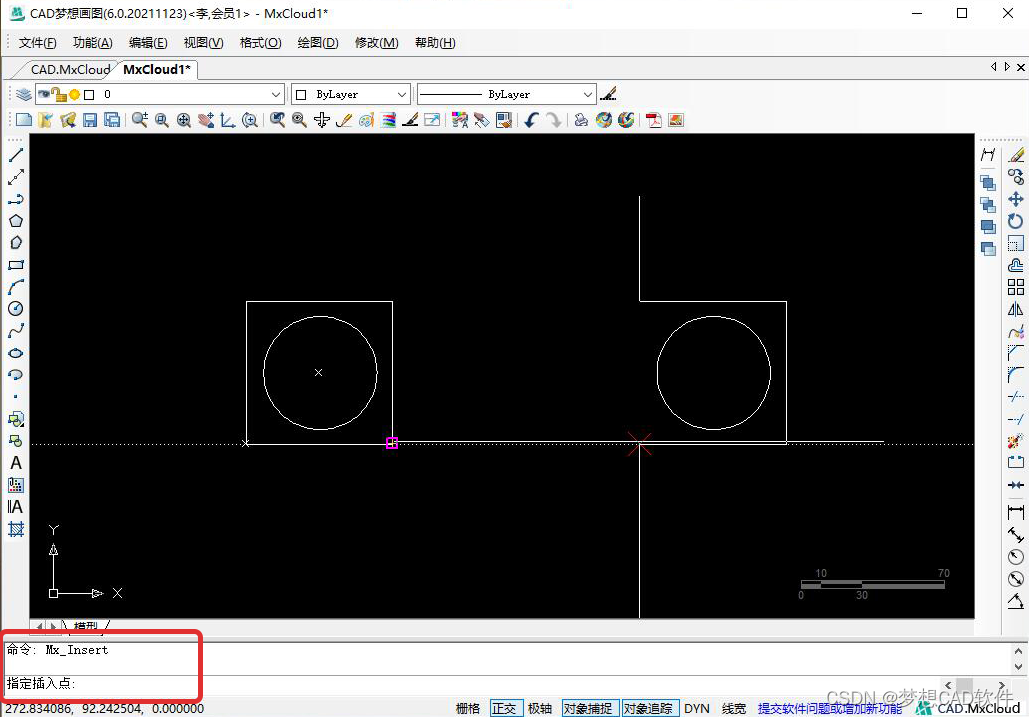Select the Circle drawing tool
1029x717 pixels.
(16, 308)
